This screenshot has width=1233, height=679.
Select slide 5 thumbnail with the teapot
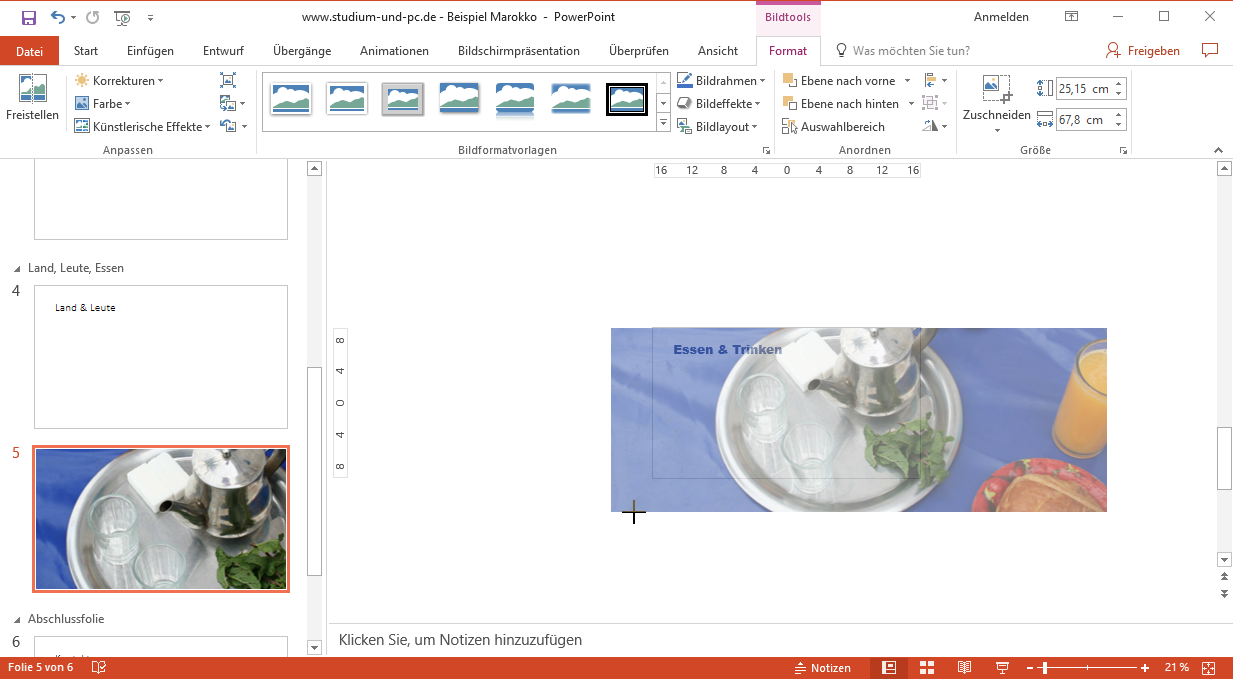click(161, 519)
